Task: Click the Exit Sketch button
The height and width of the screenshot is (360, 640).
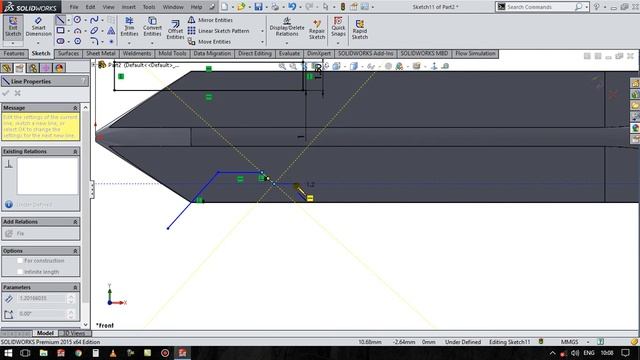Action: (13, 27)
